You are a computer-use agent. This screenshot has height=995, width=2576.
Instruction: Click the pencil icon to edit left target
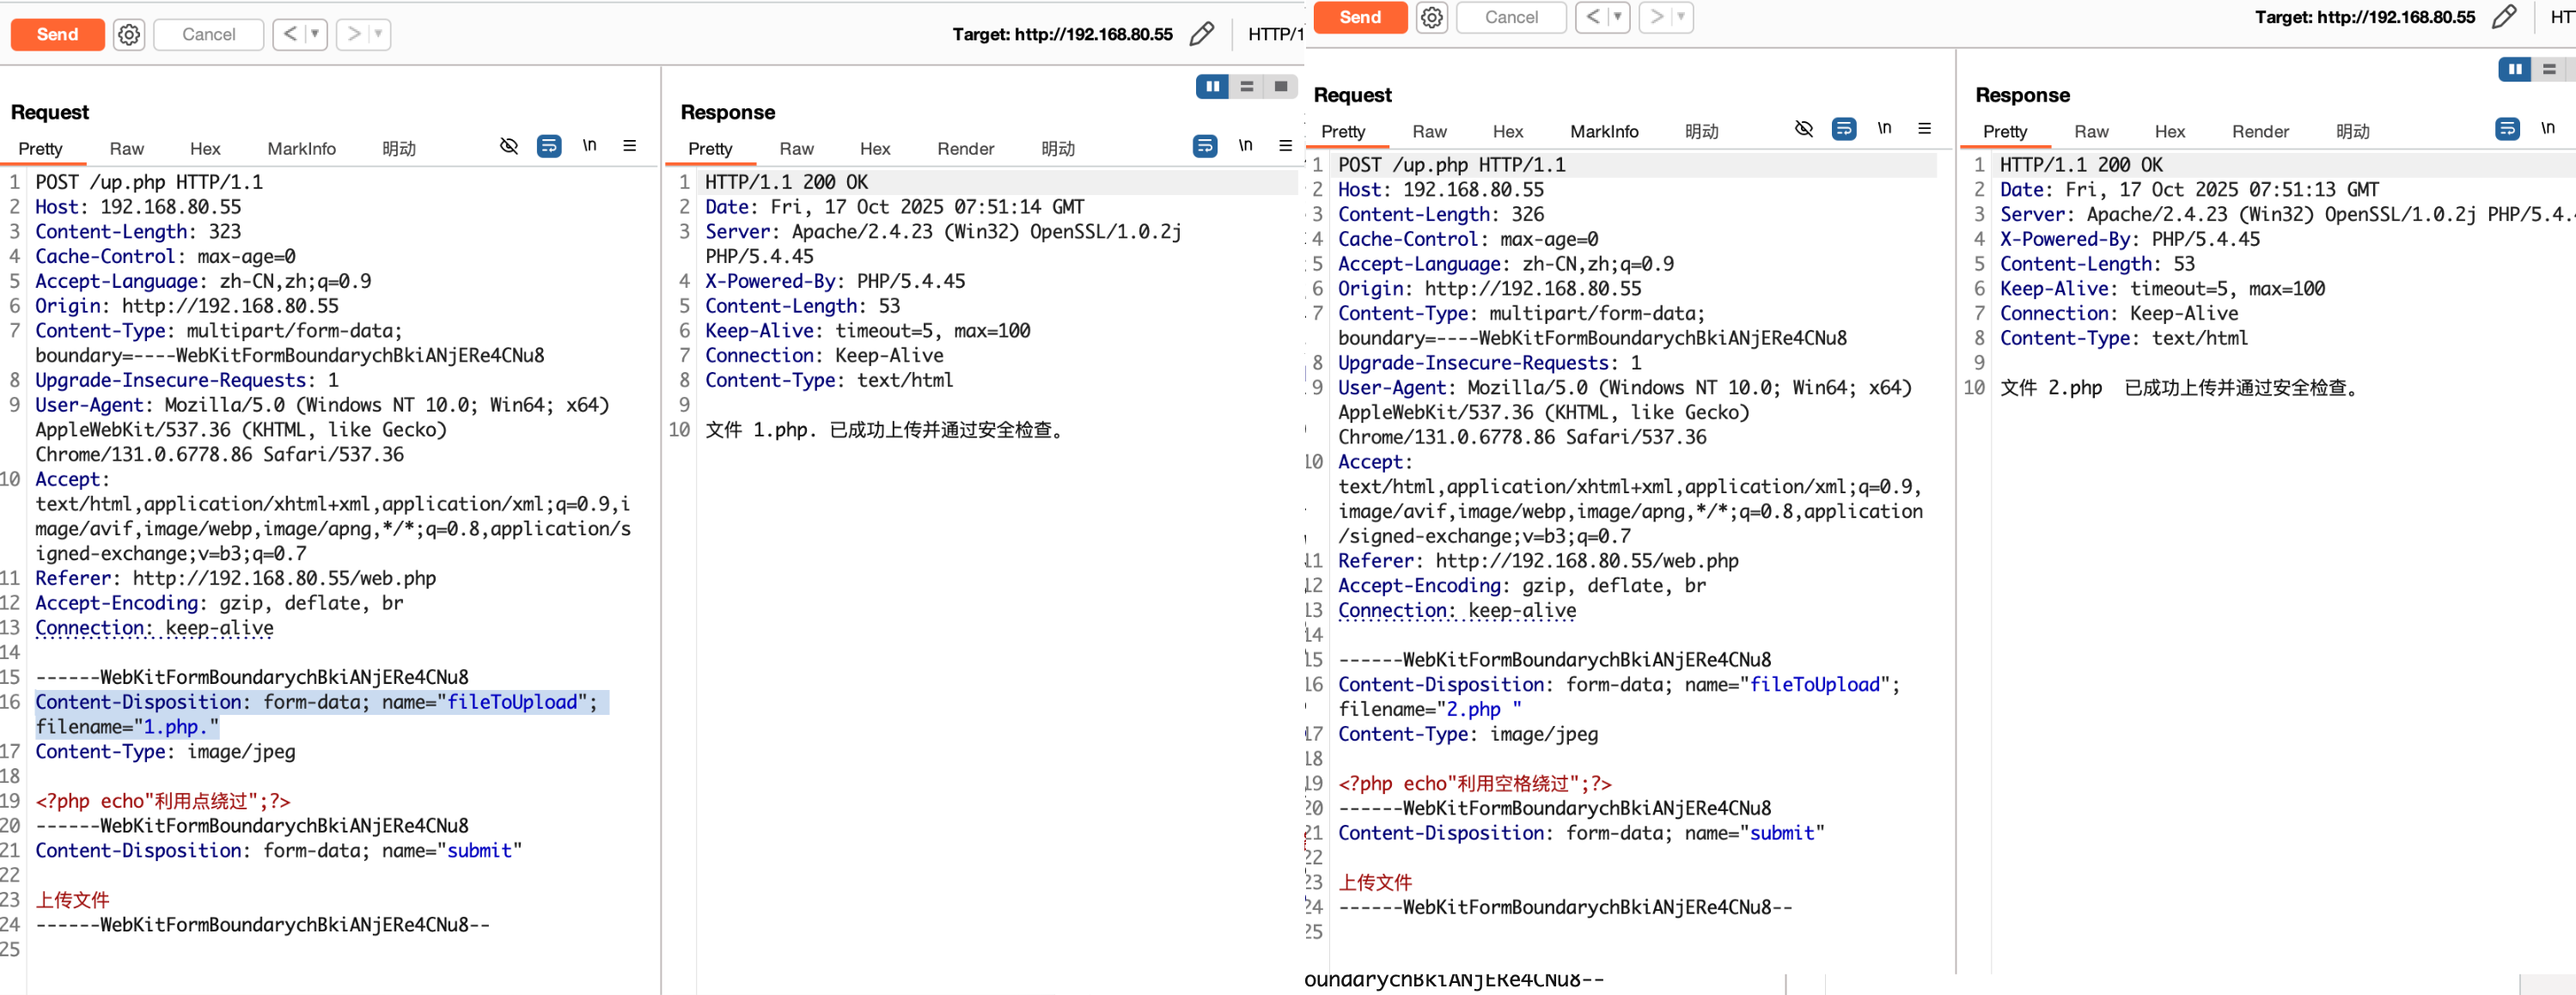point(1201,34)
